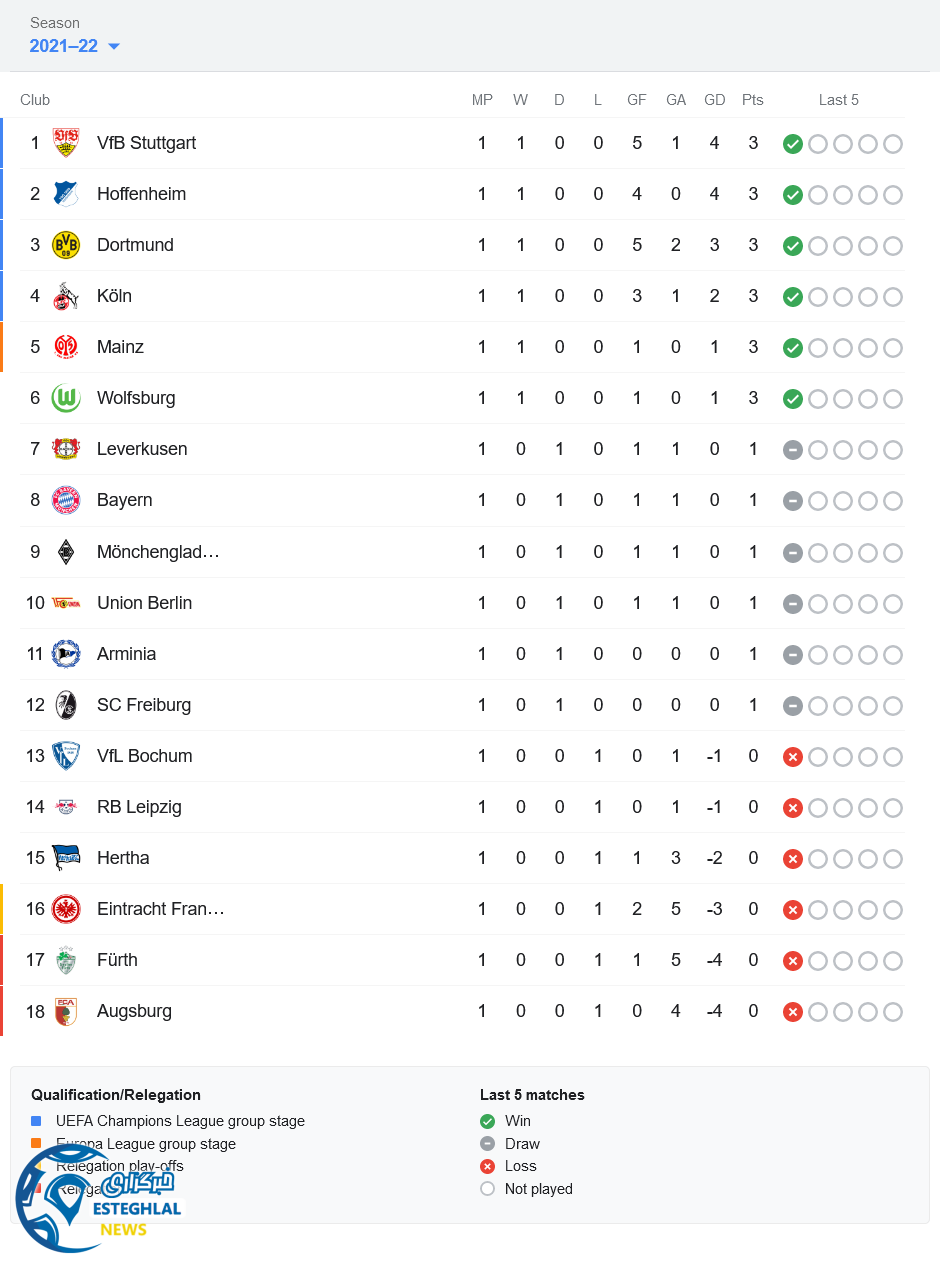This screenshot has height=1280, width=940.
Task: Open the 2021–22 season dropdown
Action: 75,46
